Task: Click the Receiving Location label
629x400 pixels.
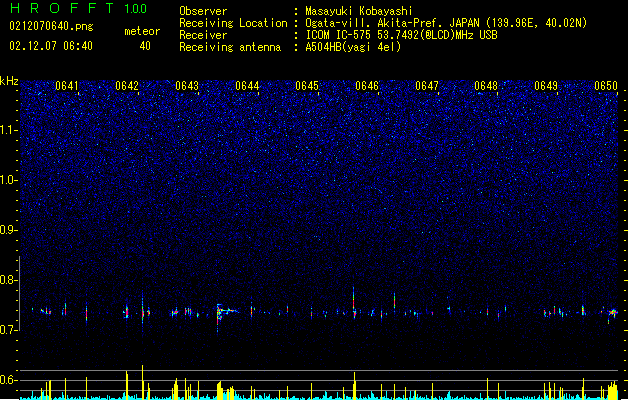Action: tap(233, 23)
